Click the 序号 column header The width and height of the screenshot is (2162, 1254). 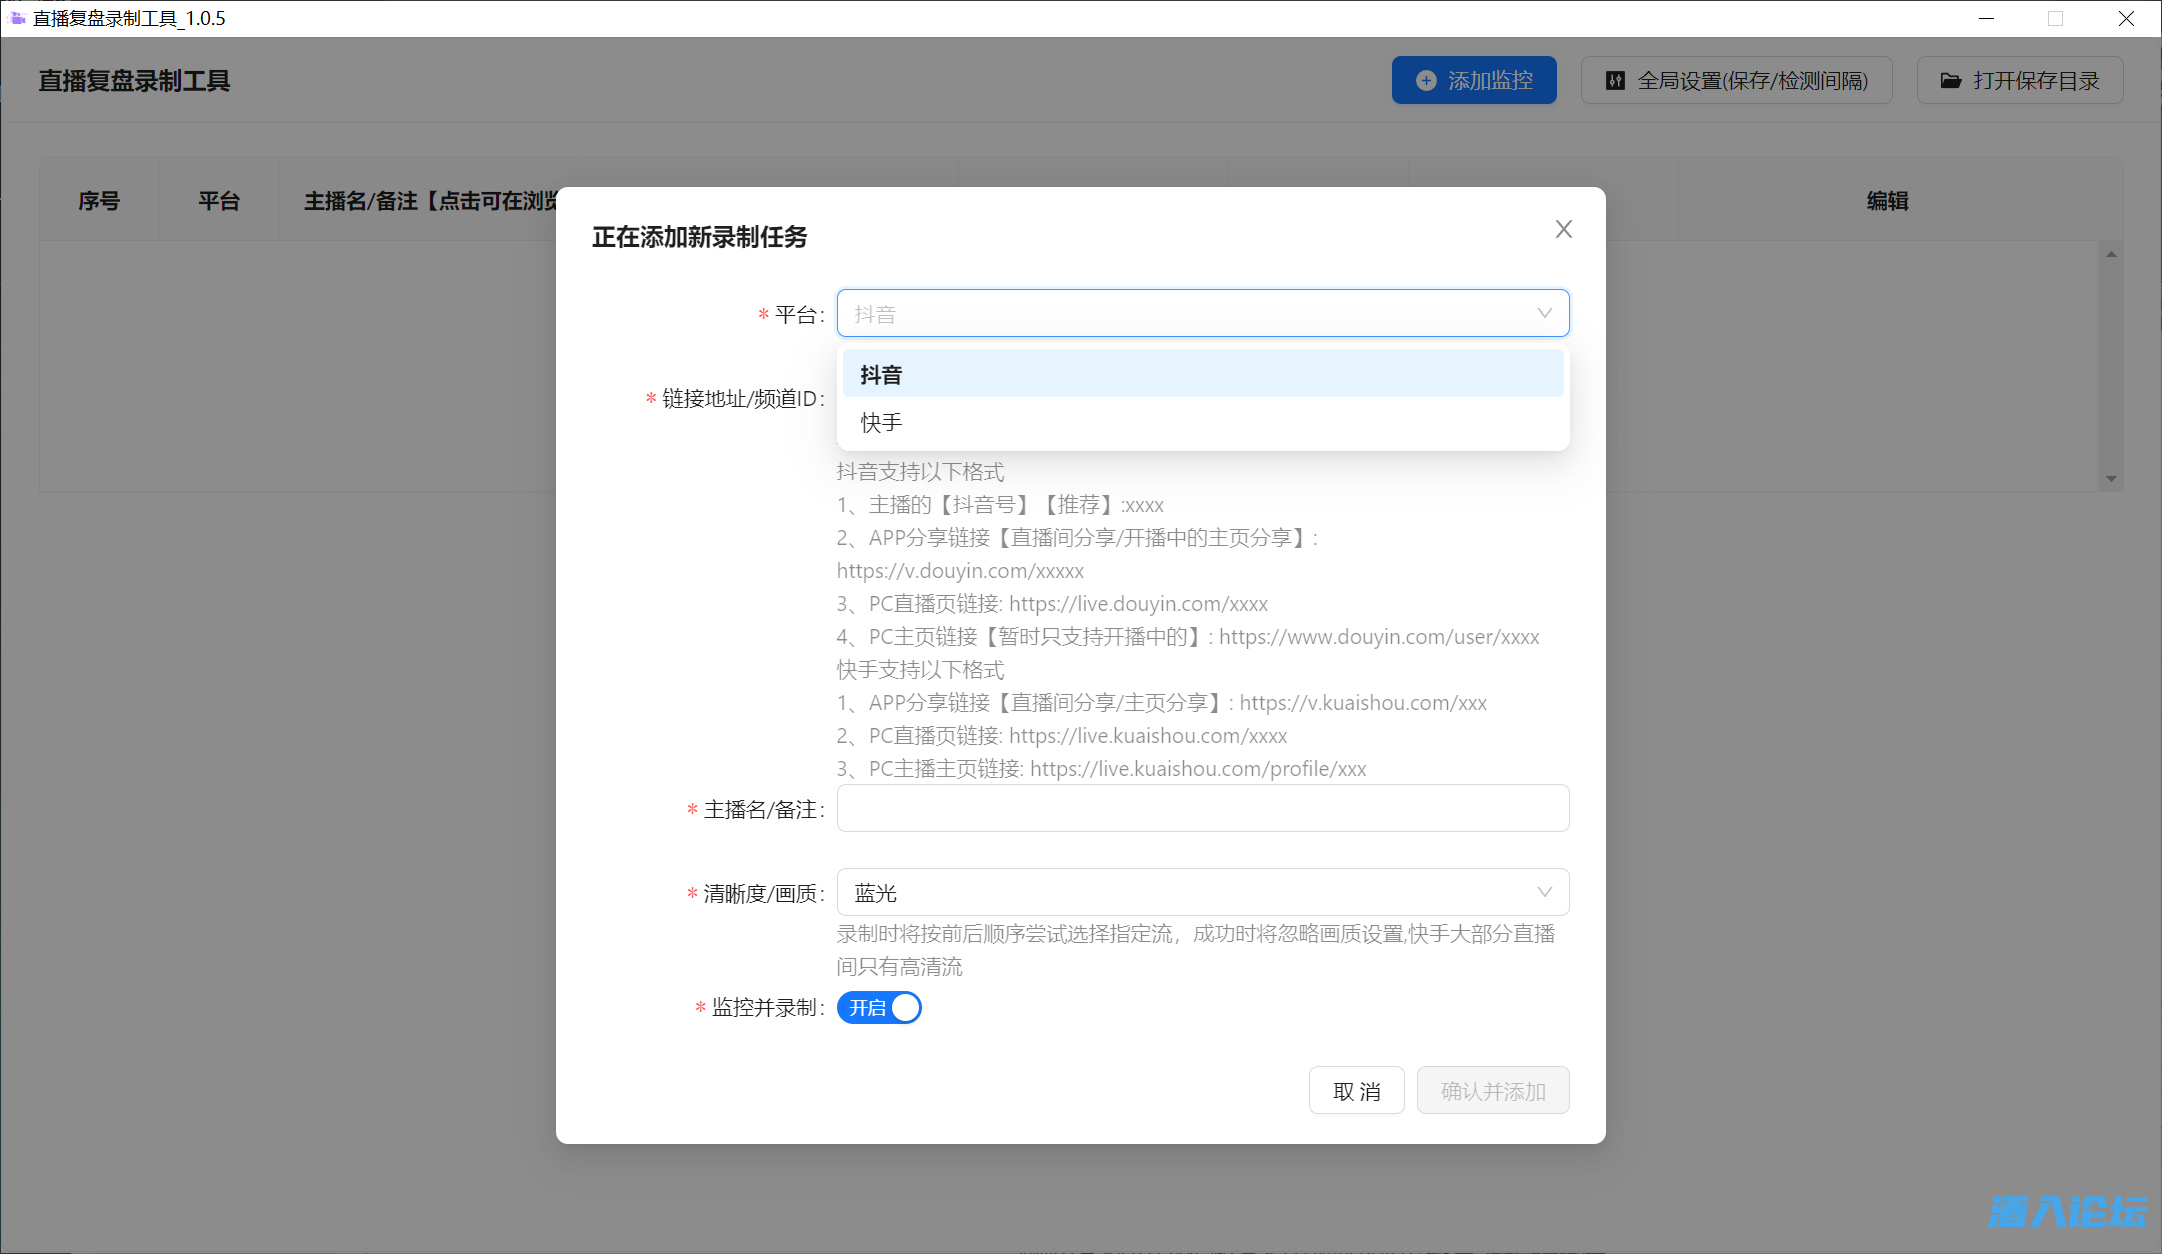coord(99,201)
